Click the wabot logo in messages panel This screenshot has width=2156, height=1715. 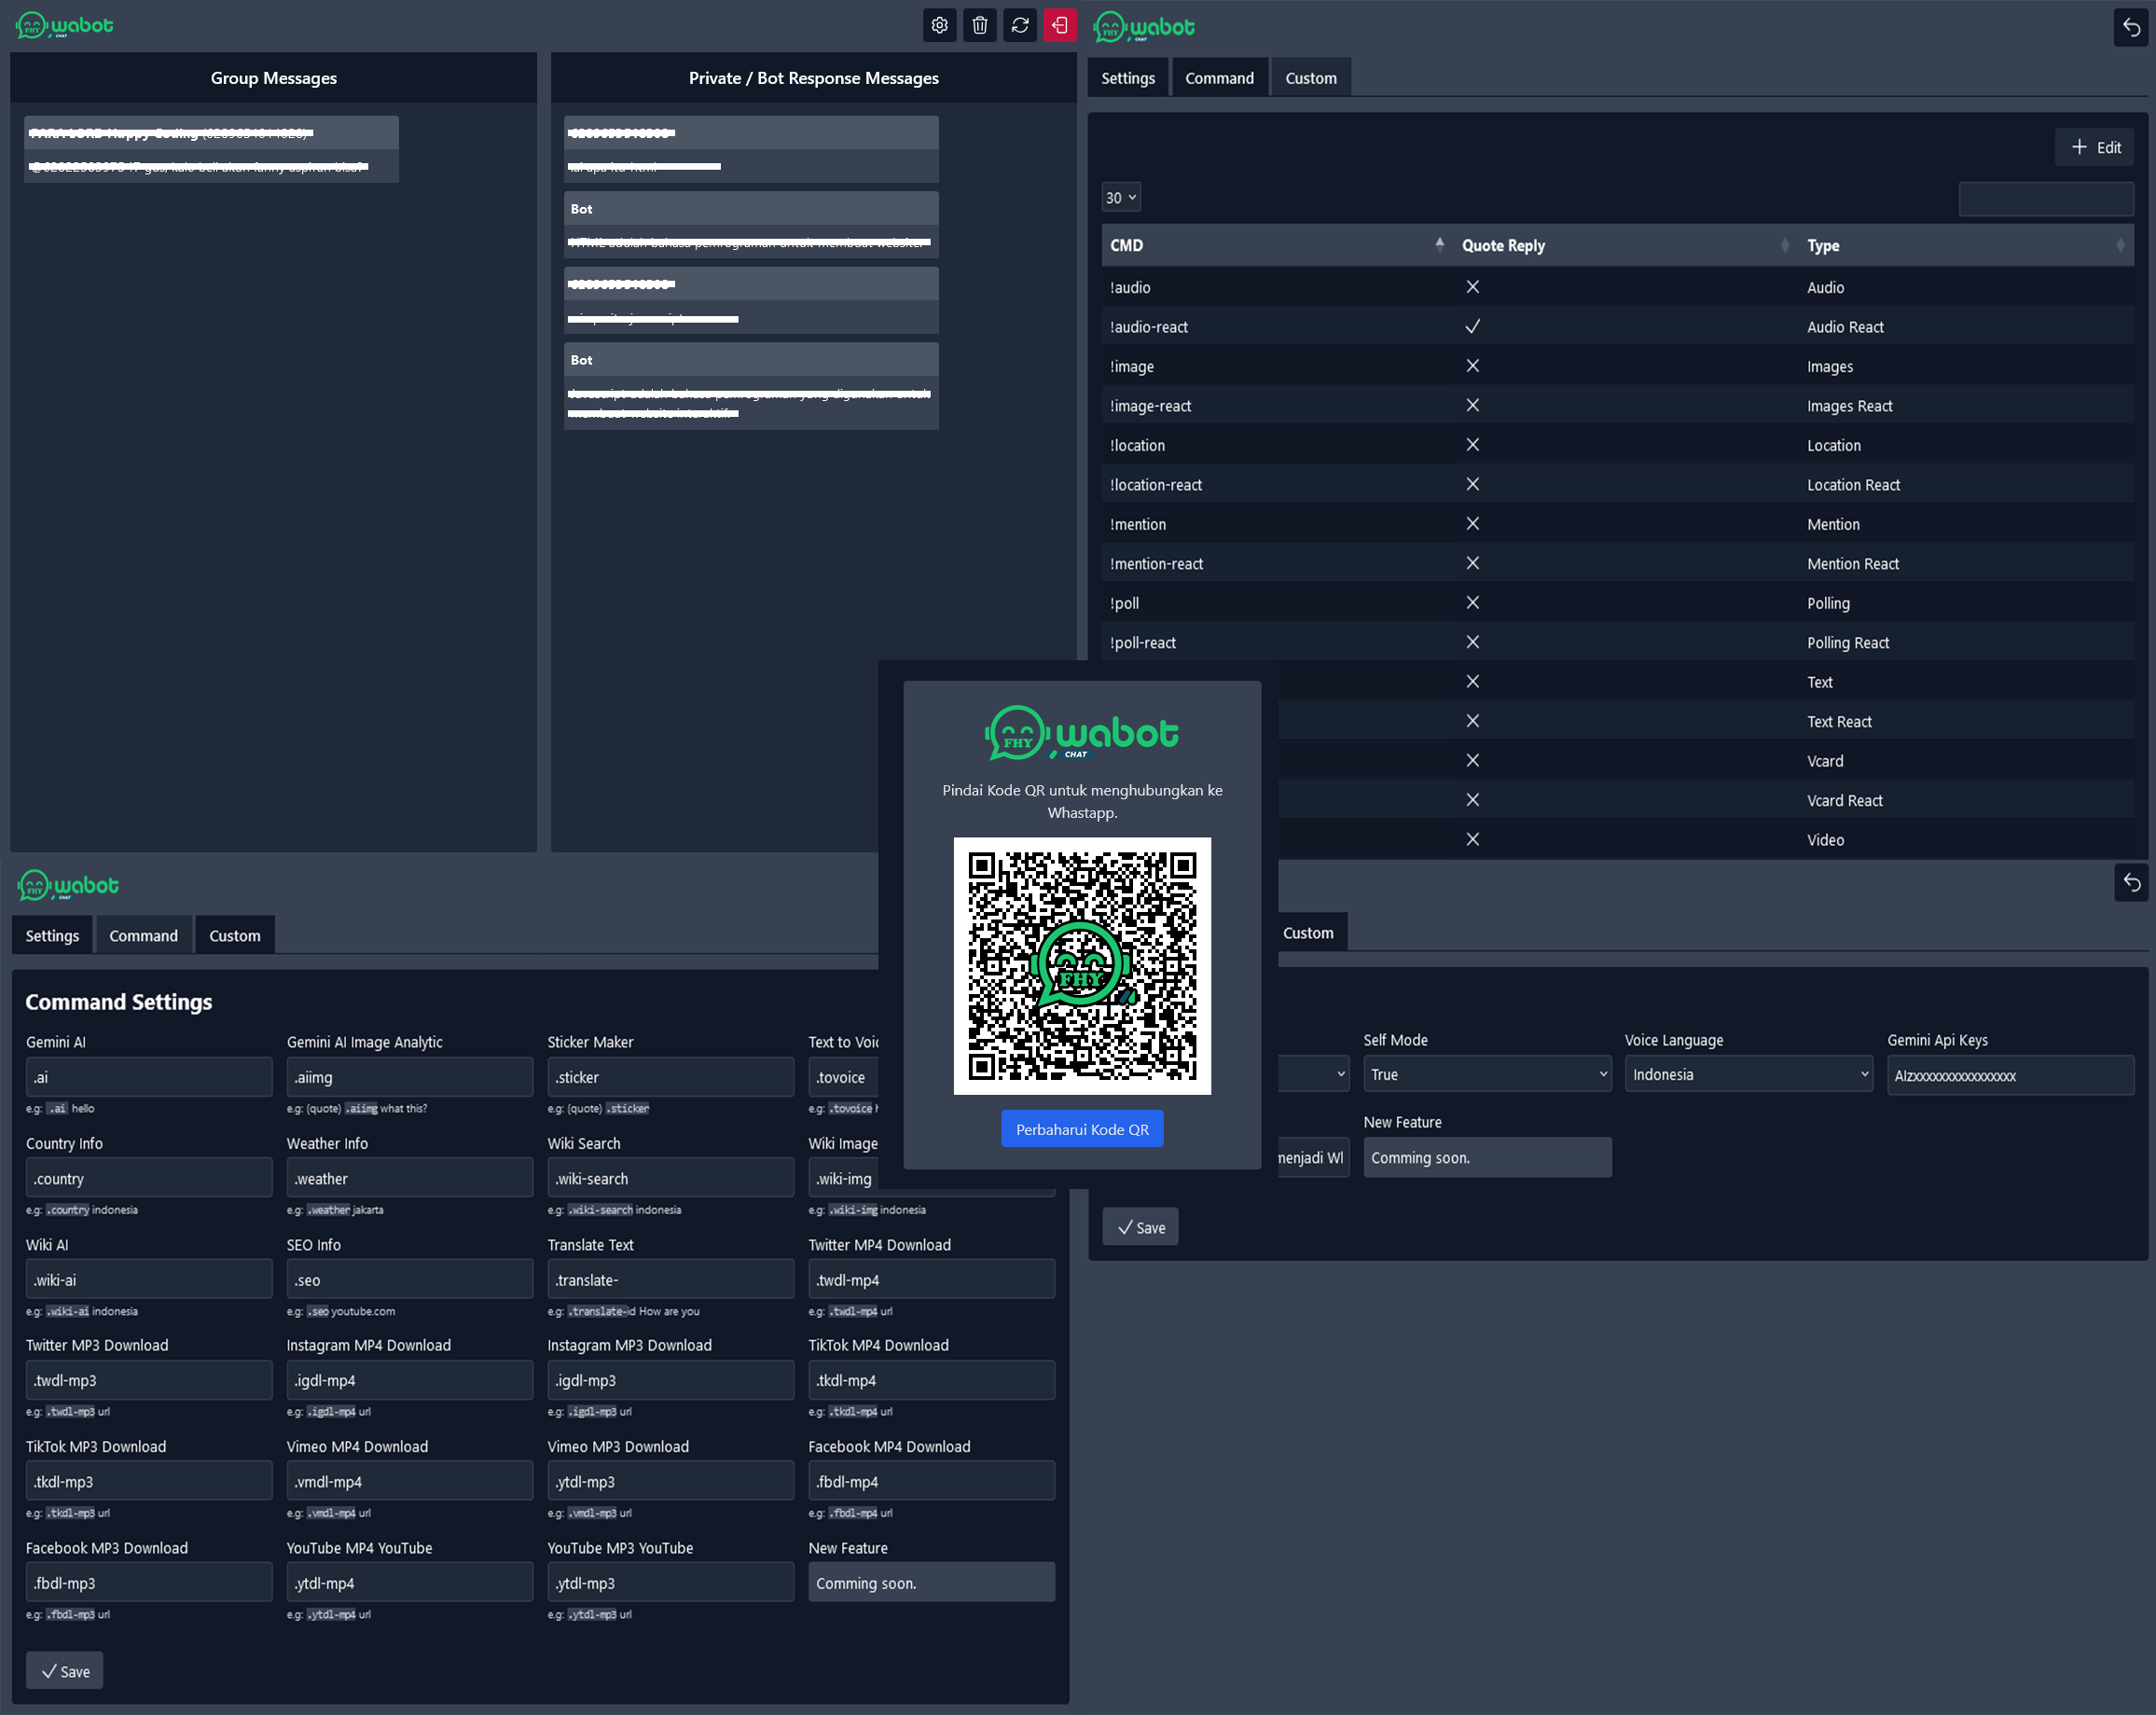coord(65,26)
